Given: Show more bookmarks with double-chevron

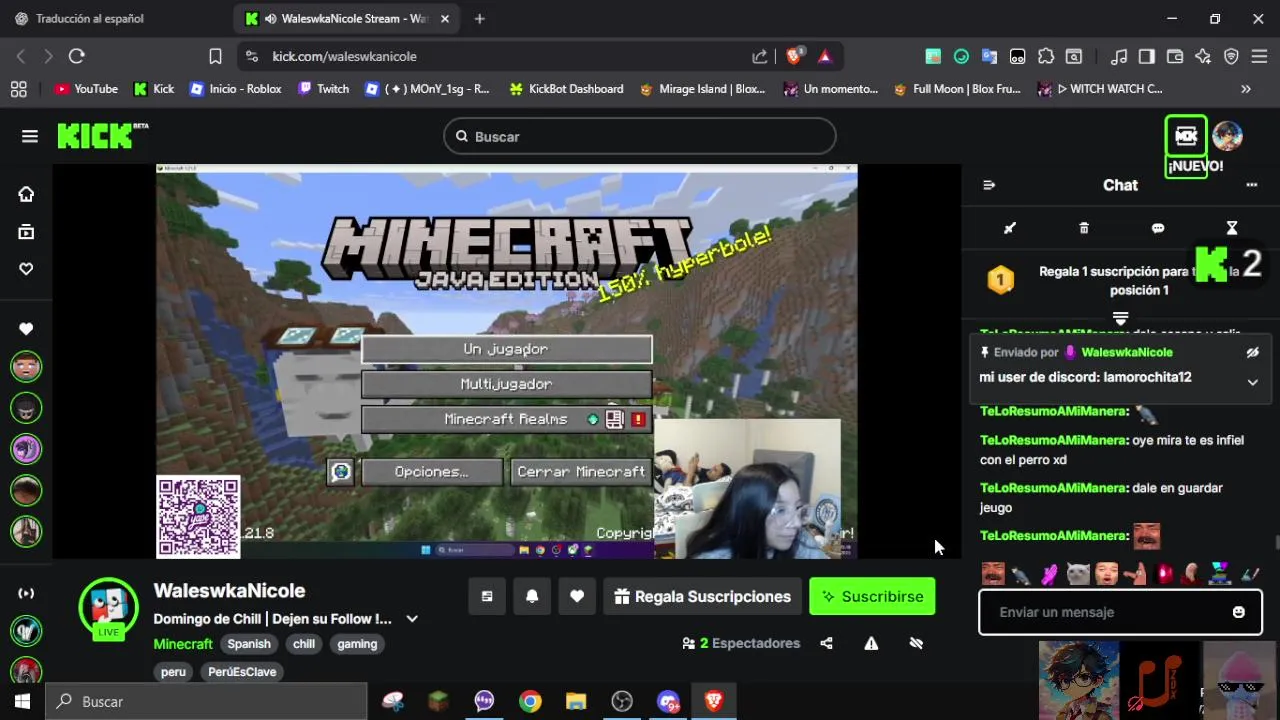Looking at the screenshot, I should [1246, 89].
